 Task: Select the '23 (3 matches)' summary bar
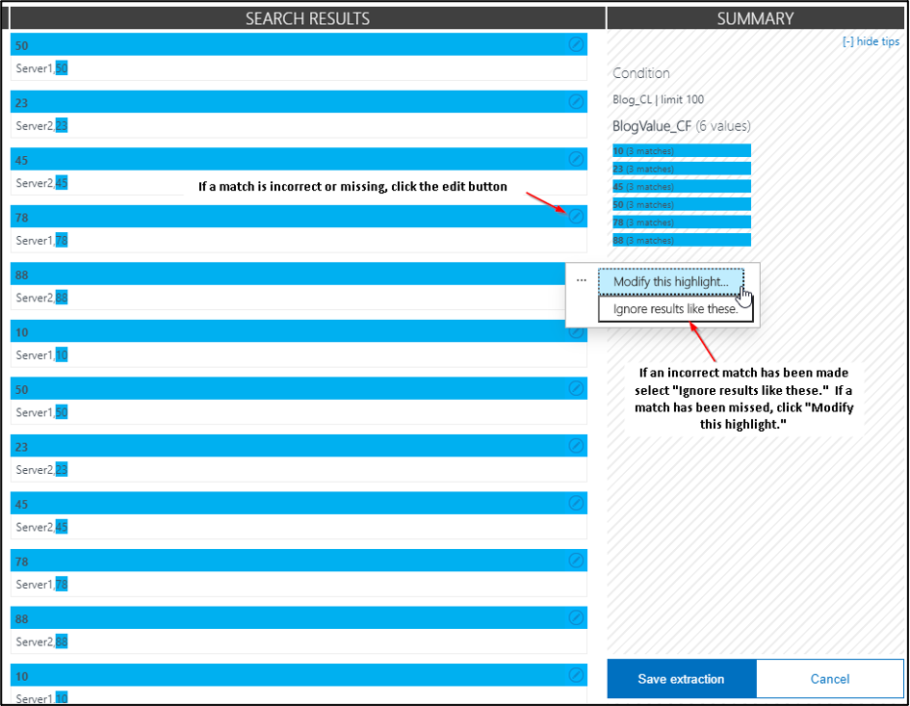pyautogui.click(x=680, y=168)
